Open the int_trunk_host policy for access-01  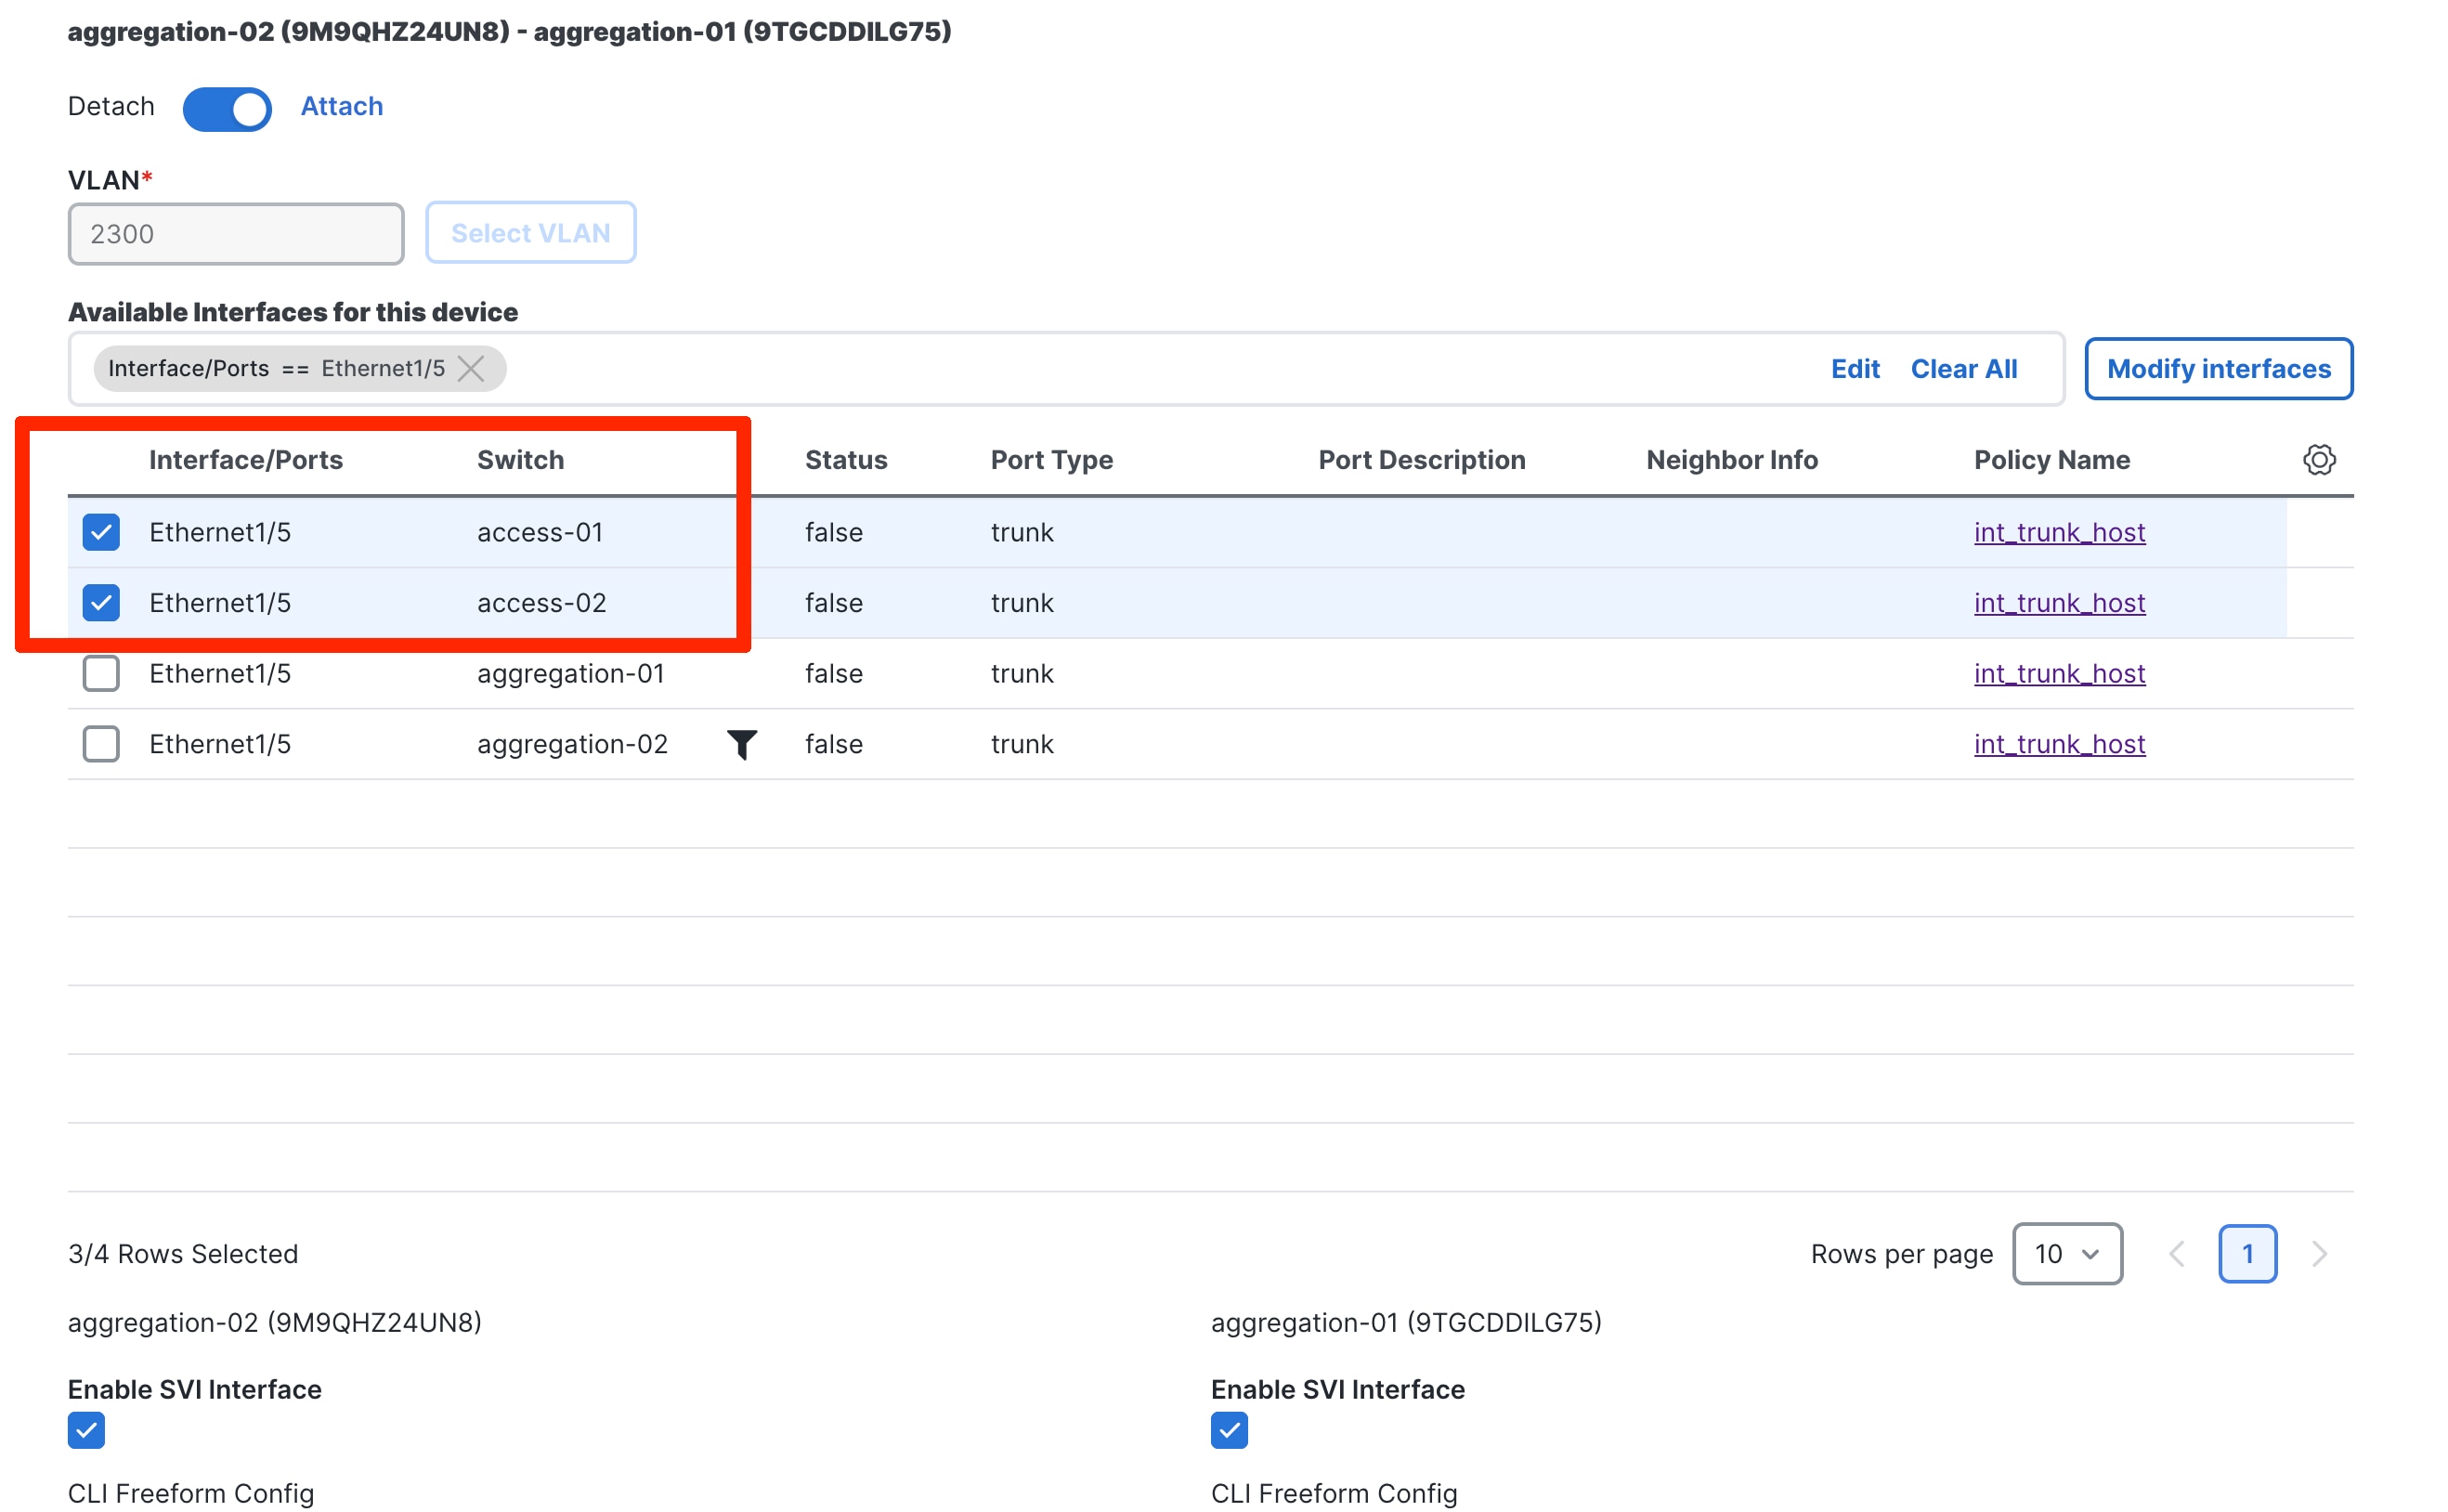2059,532
